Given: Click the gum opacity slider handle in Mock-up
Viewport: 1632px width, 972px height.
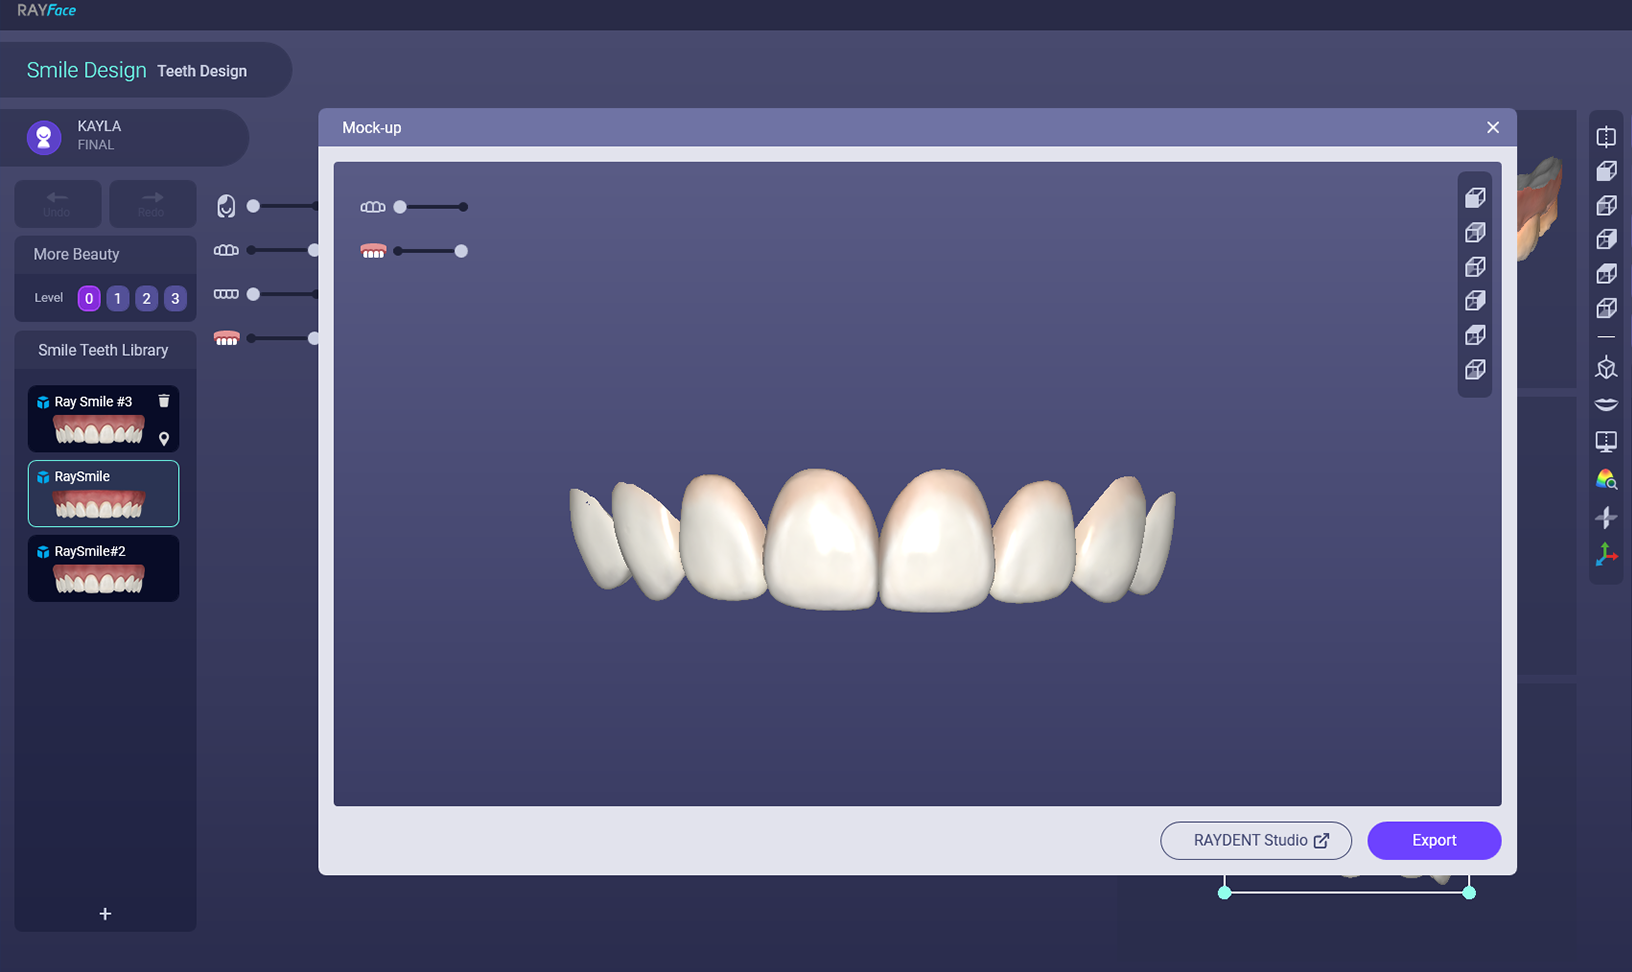Looking at the screenshot, I should [461, 251].
